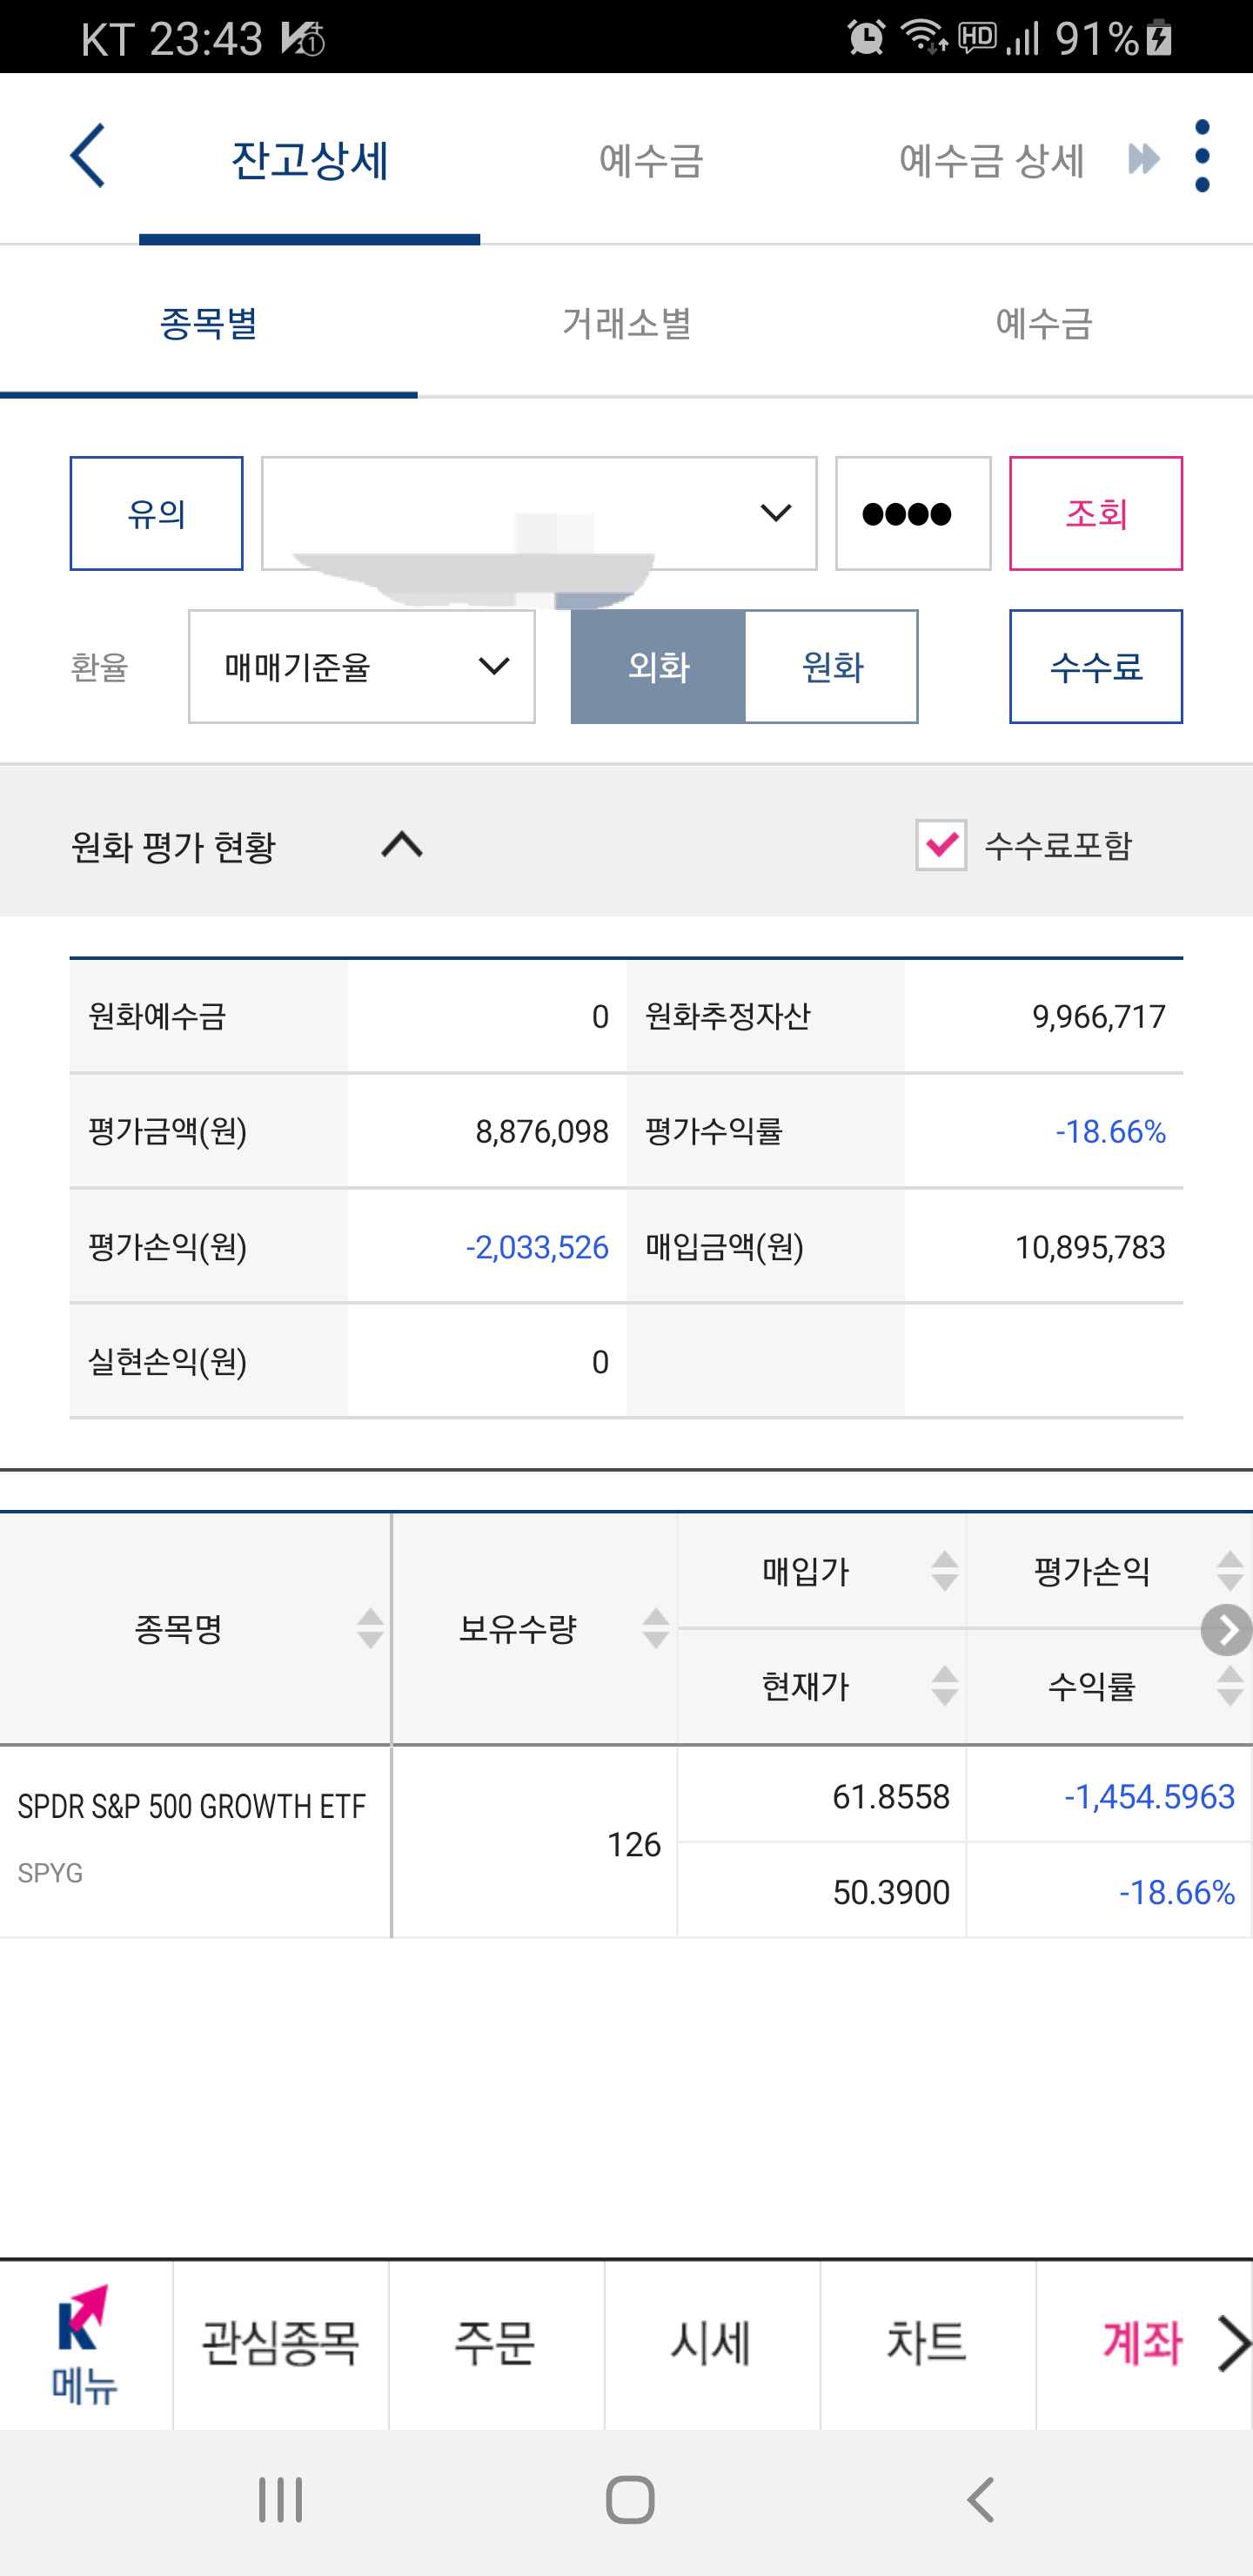The width and height of the screenshot is (1253, 2576).
Task: Sort by 수익률 column arrows
Action: [1230, 1686]
